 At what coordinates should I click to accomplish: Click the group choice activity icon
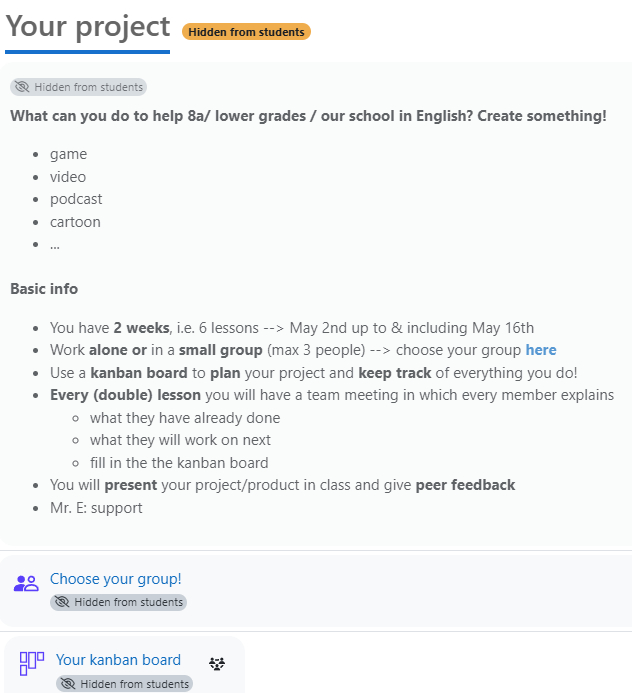pyautogui.click(x=26, y=583)
